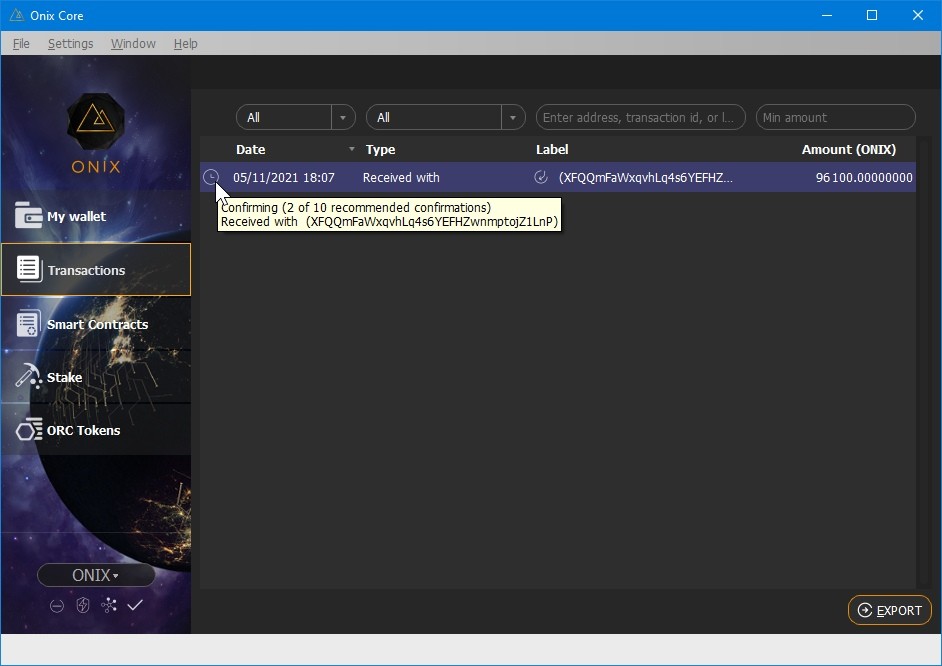Click the ORC Tokens hexagon icon
The height and width of the screenshot is (666, 942).
[29, 430]
